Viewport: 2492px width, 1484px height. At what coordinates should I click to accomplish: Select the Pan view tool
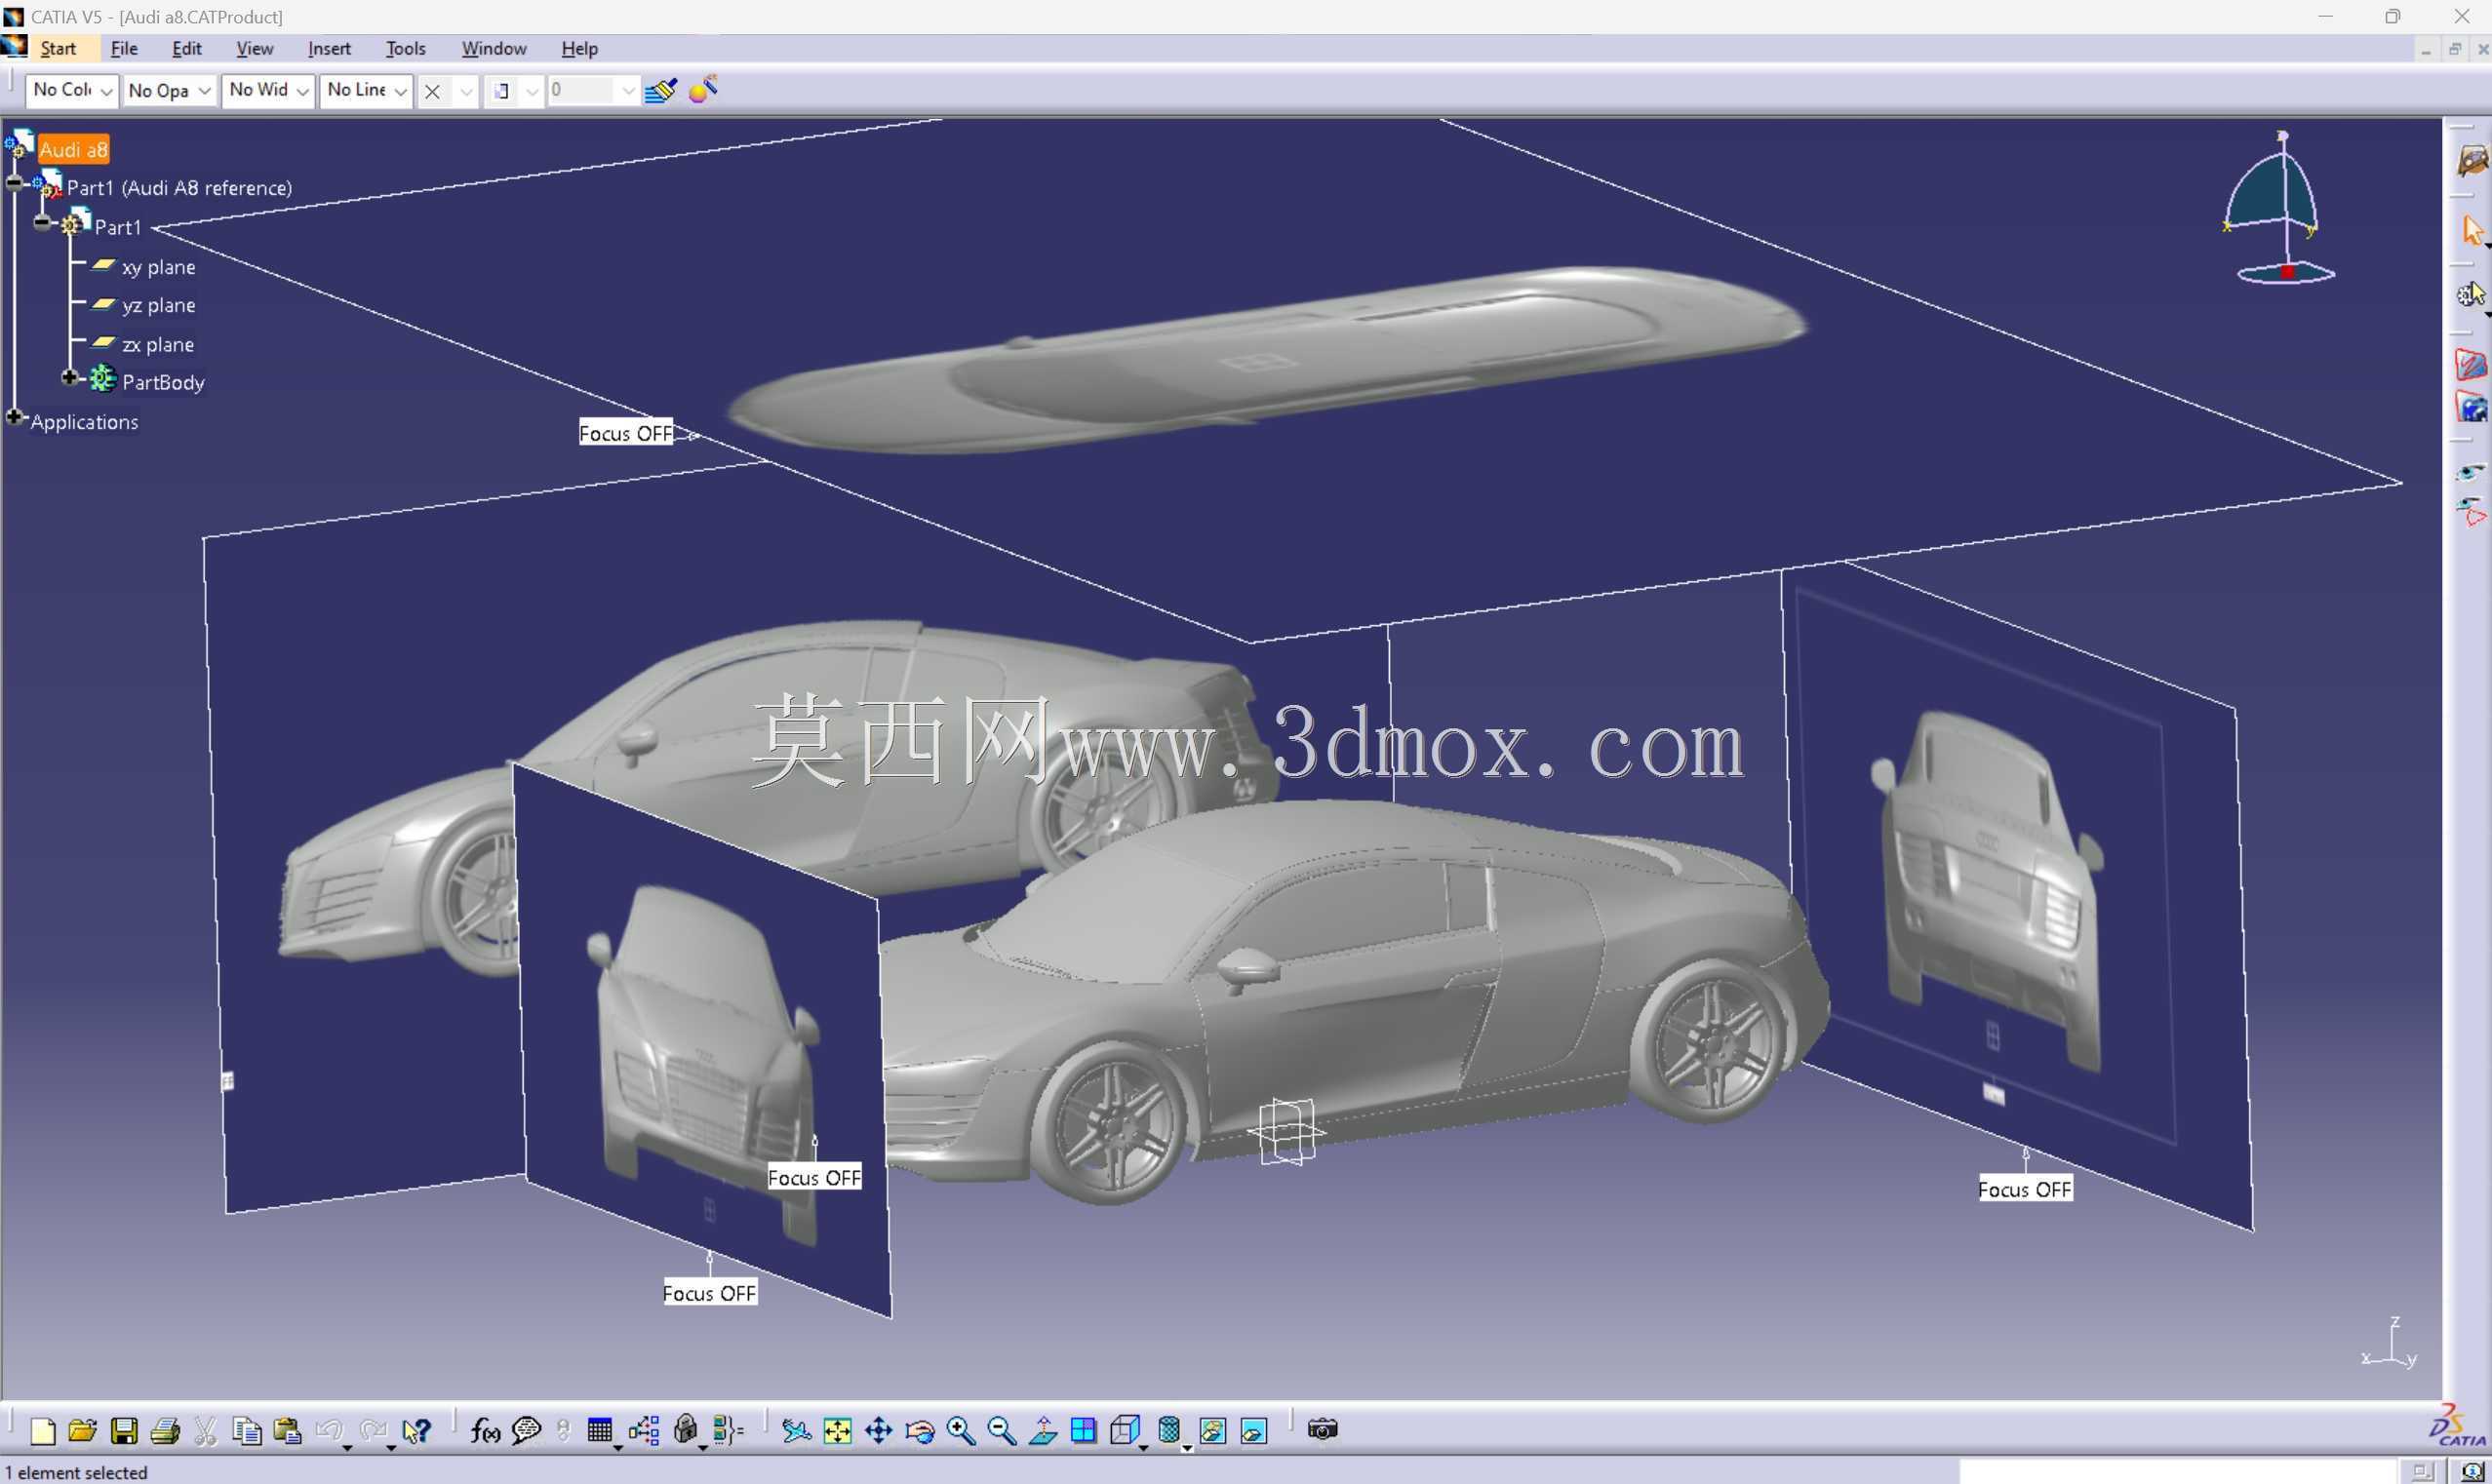point(878,1431)
